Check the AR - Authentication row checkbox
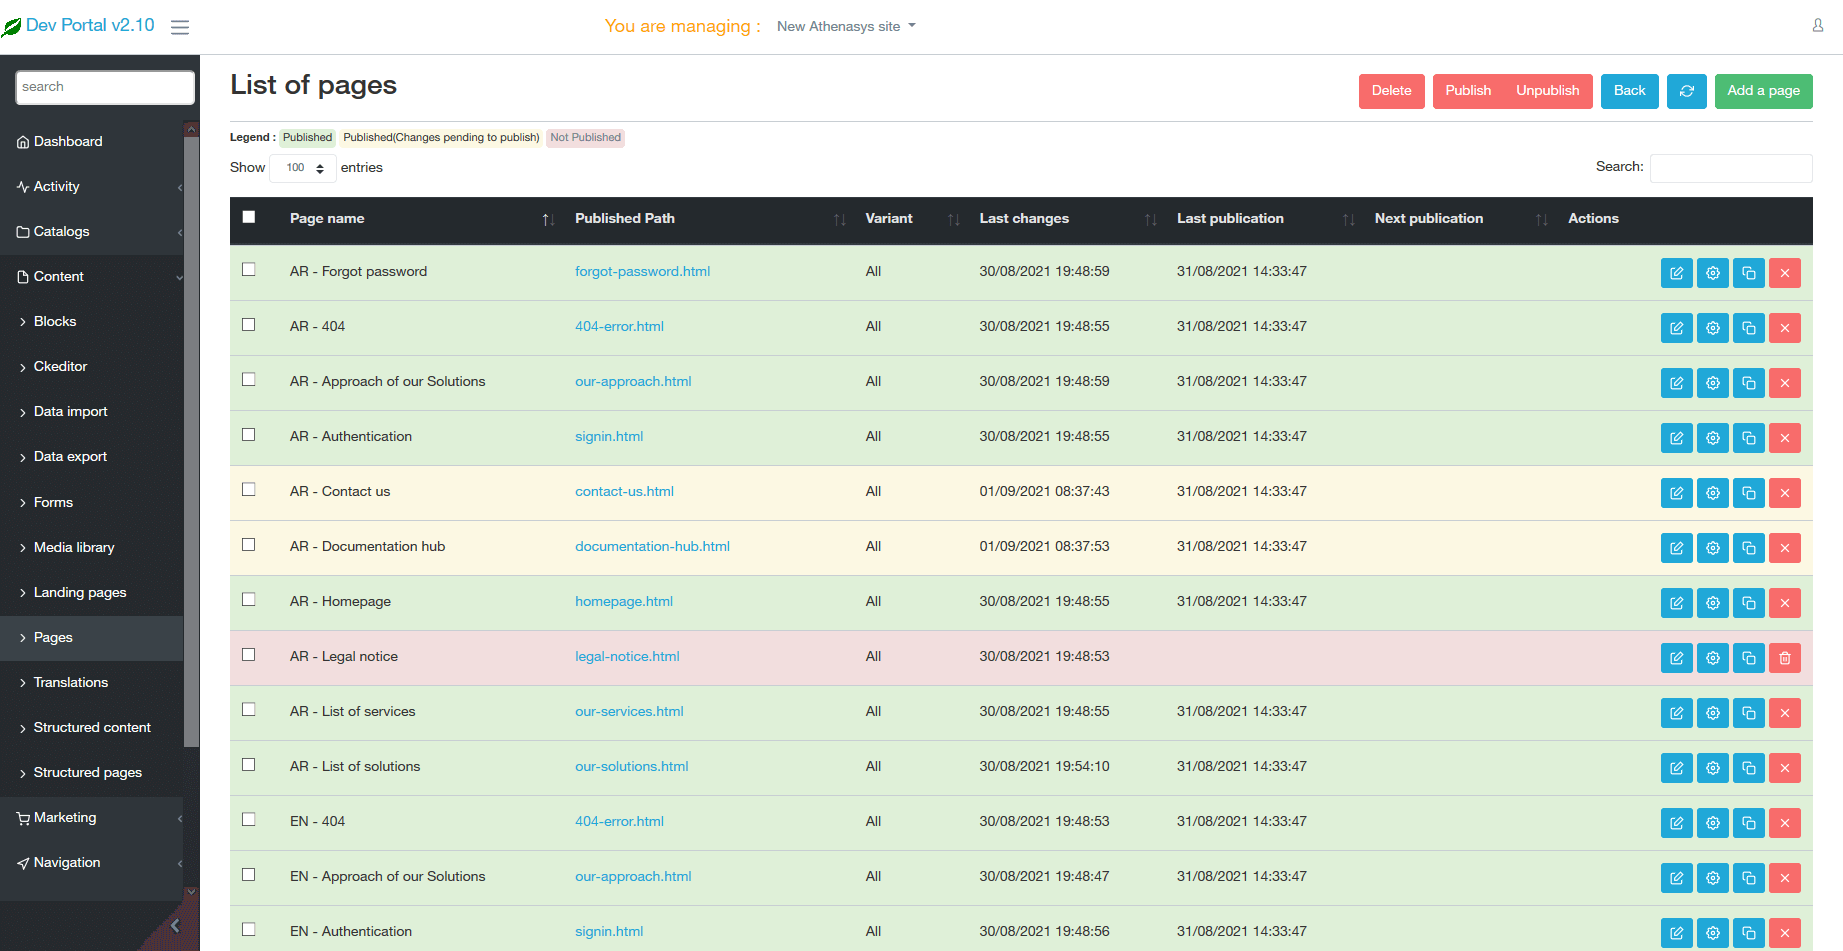The image size is (1843, 951). point(249,435)
